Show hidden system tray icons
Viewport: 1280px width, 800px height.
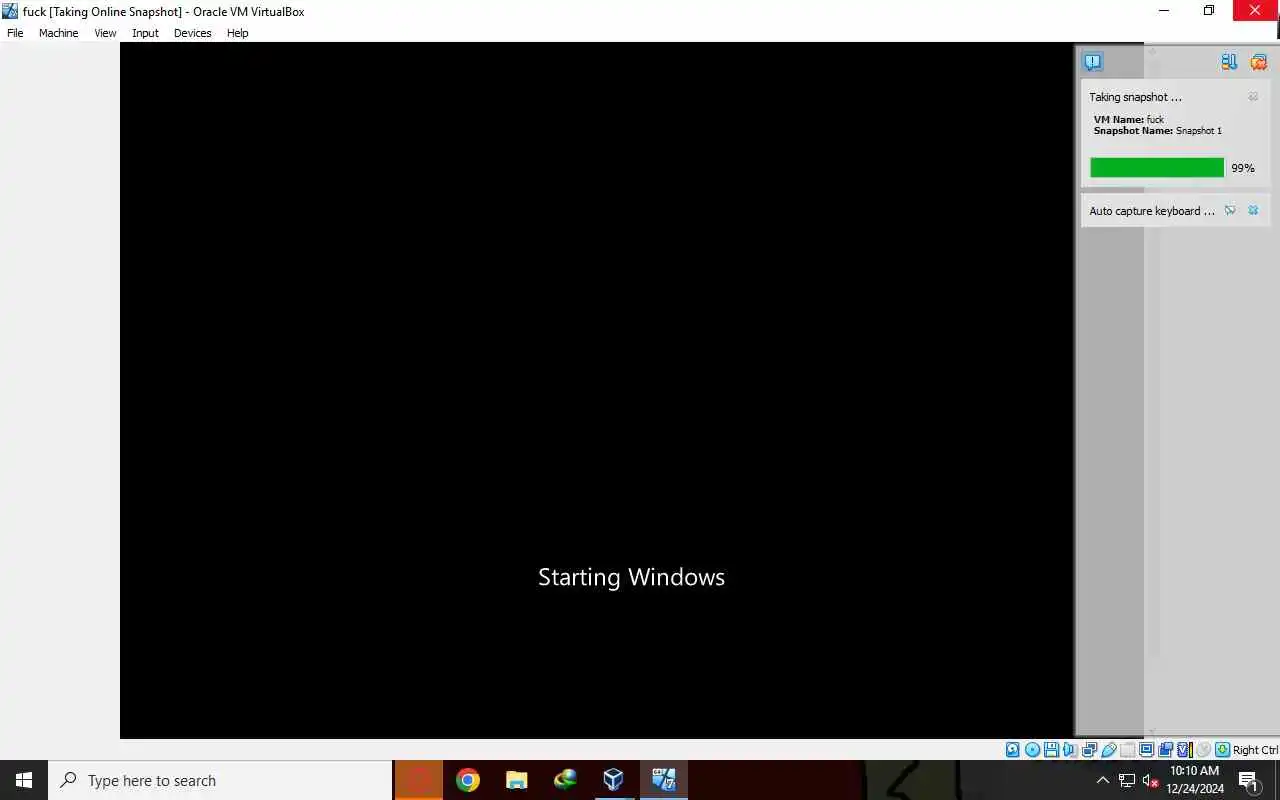point(1103,780)
